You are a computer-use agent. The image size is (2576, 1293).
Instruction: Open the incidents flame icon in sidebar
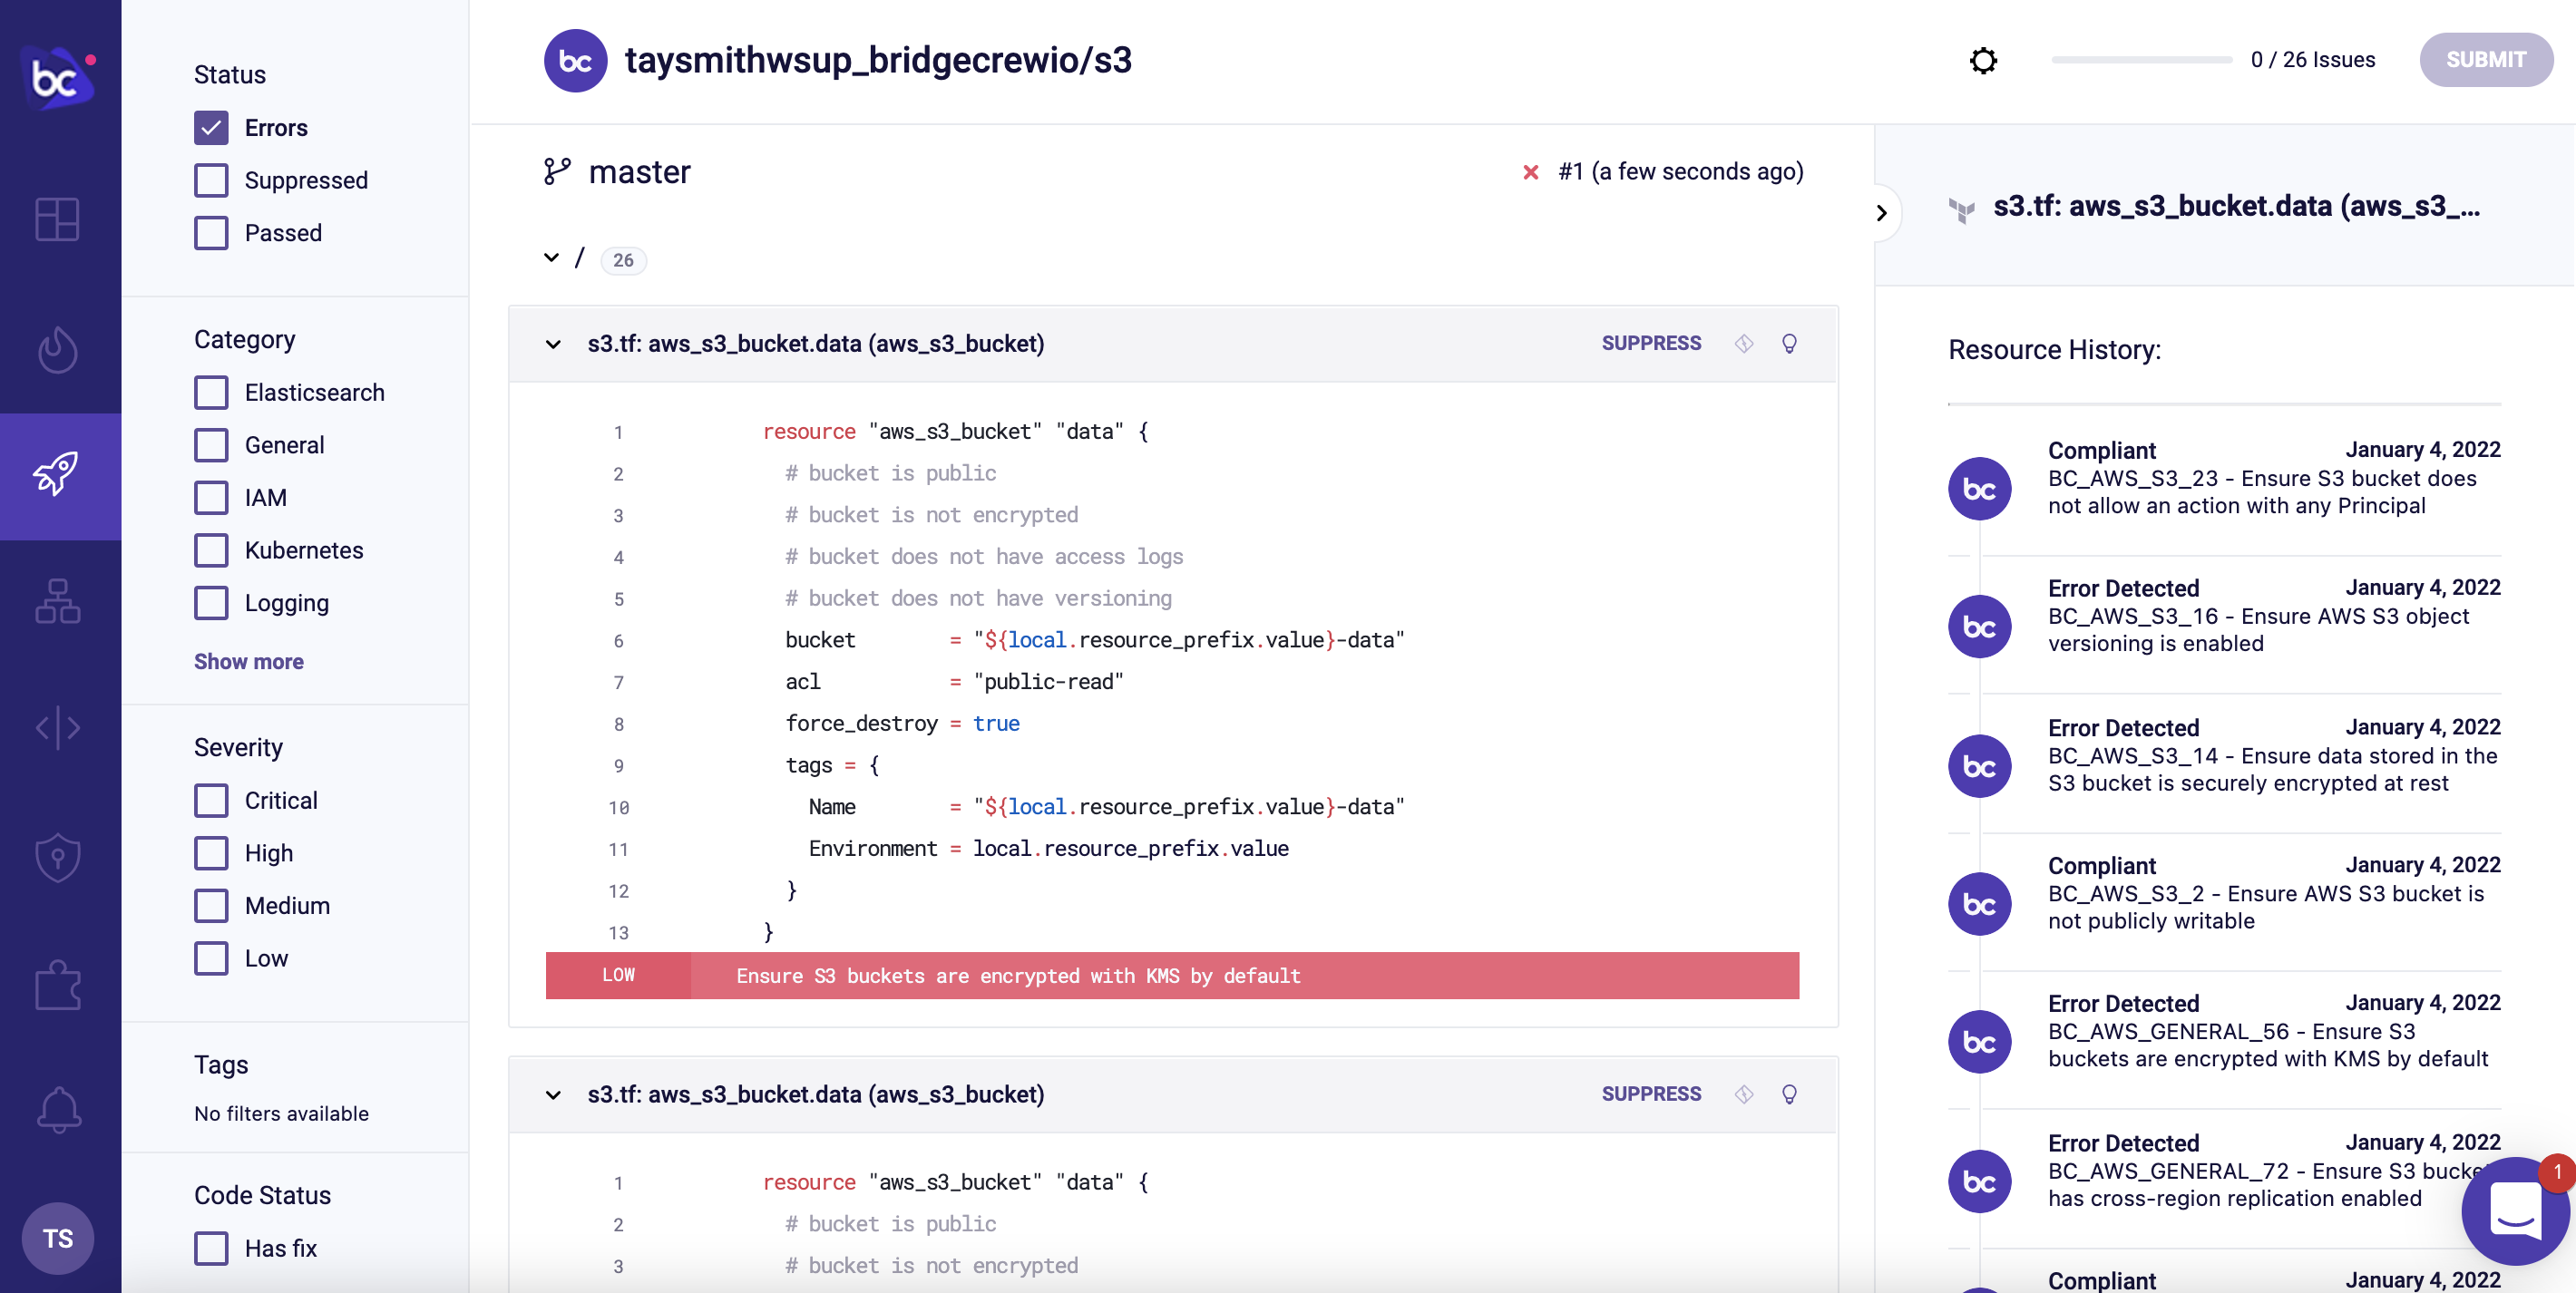click(x=58, y=349)
